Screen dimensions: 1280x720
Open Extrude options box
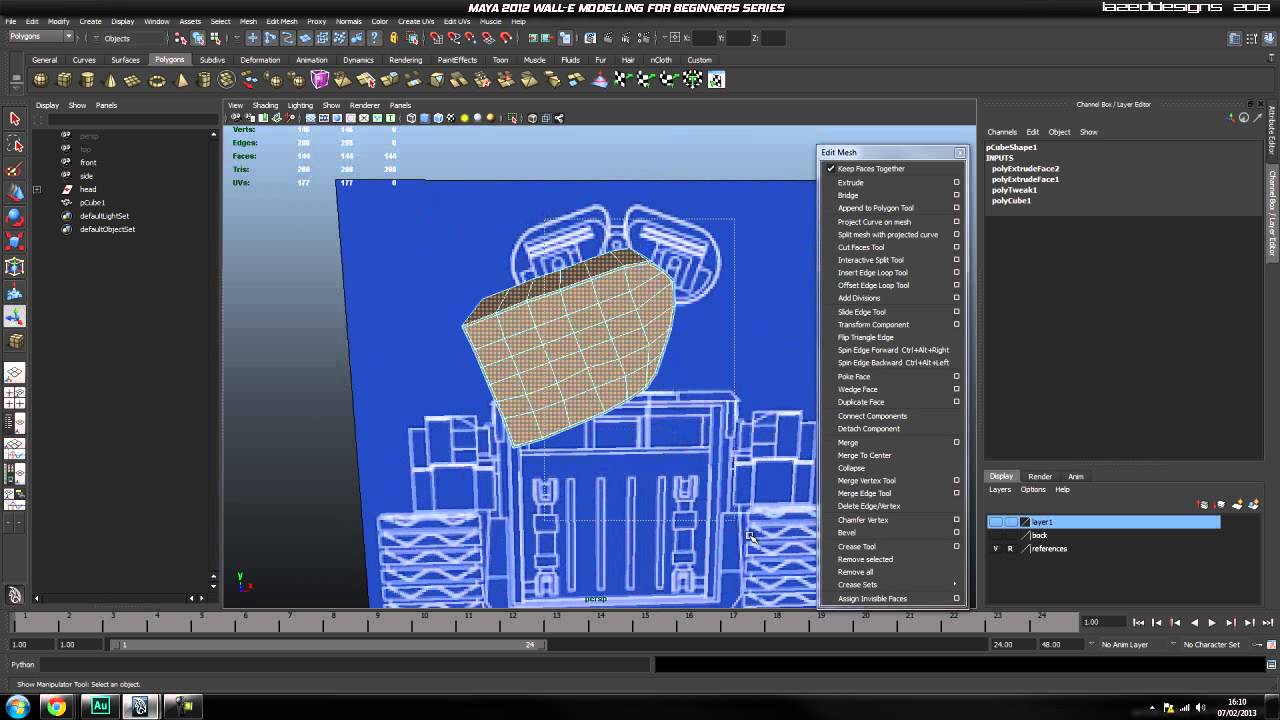[957, 183]
